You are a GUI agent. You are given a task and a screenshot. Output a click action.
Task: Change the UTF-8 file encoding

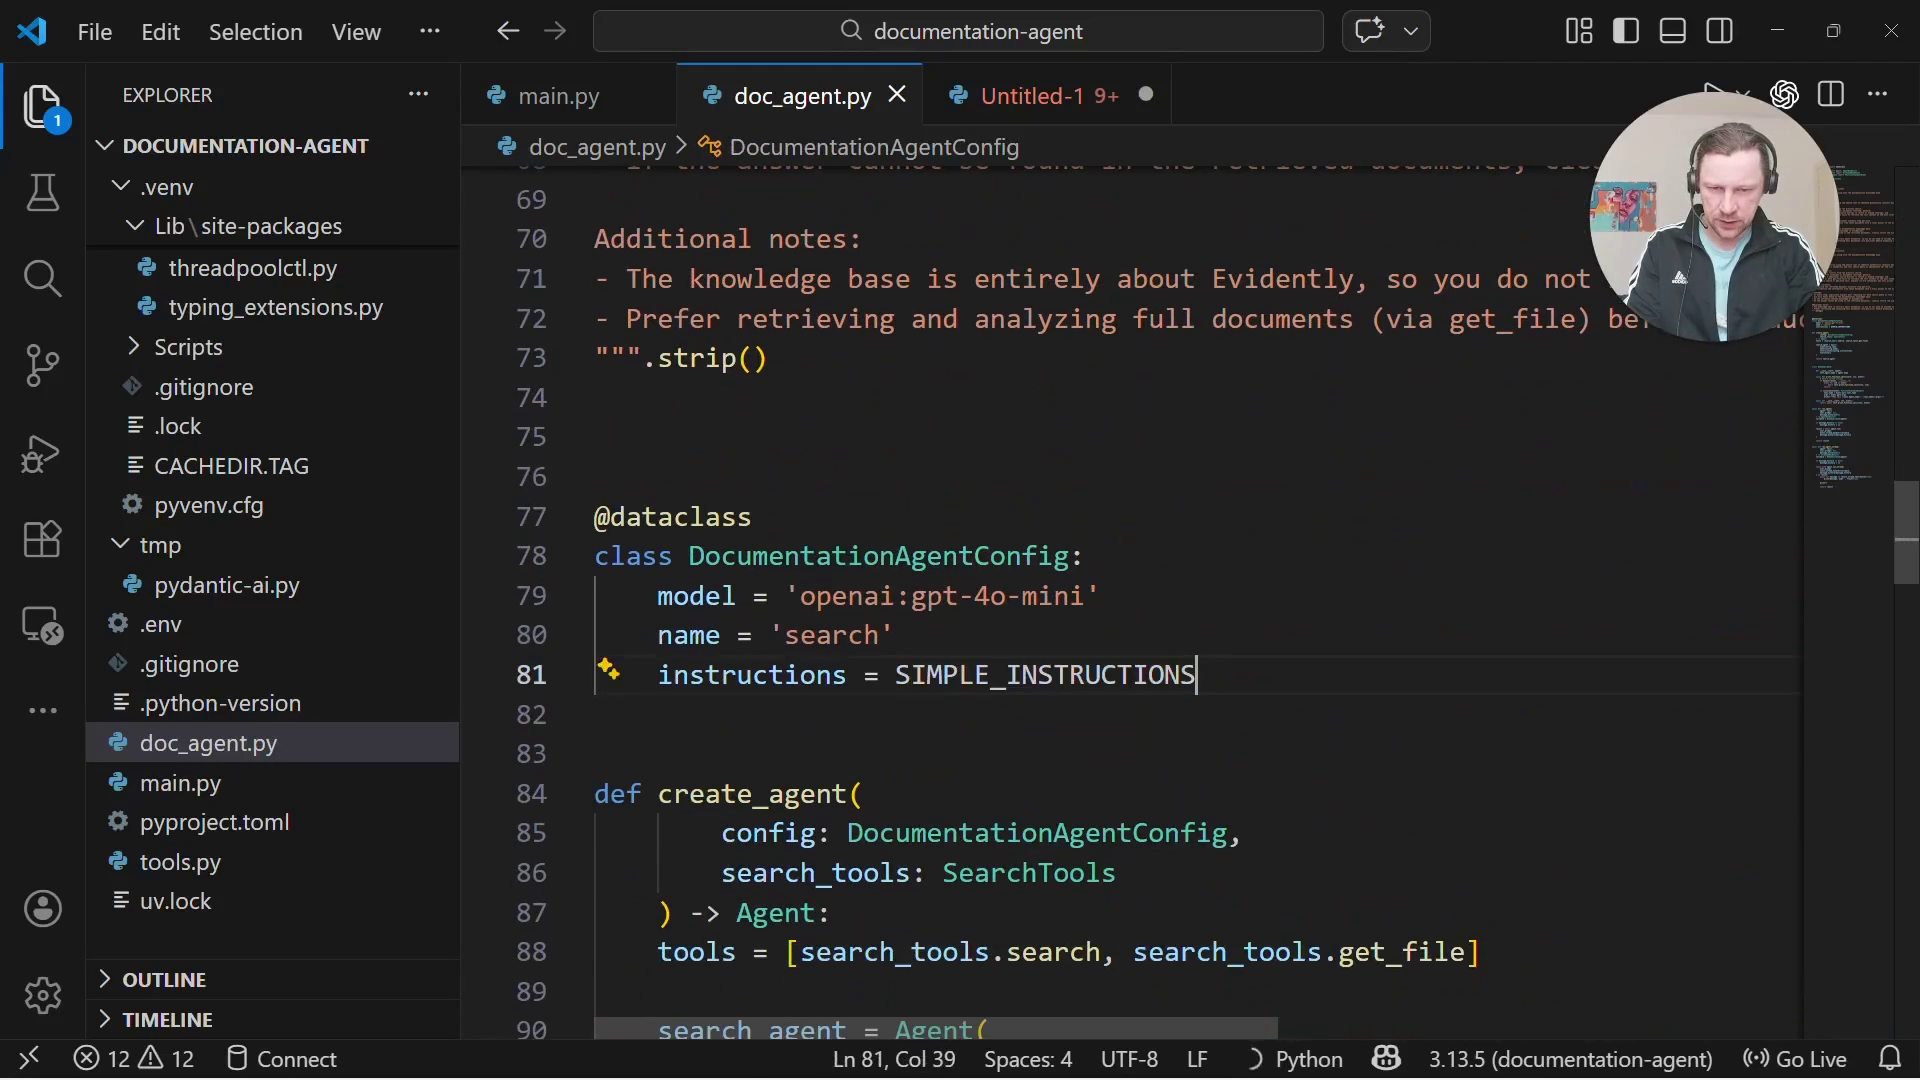point(1129,1059)
